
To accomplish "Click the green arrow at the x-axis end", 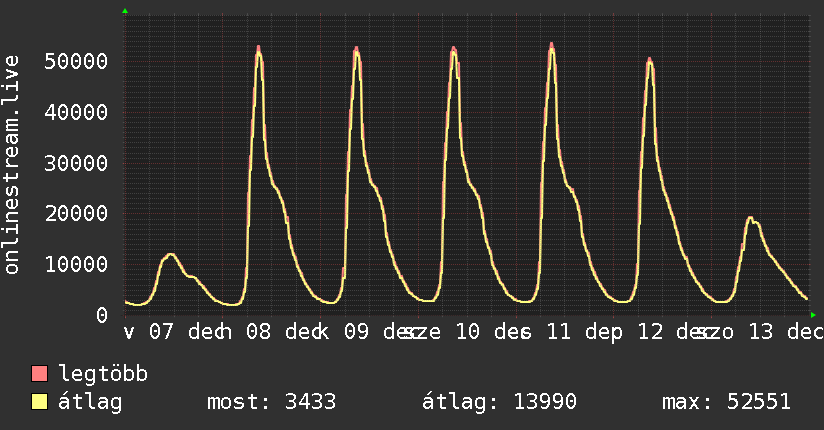I will click(813, 315).
